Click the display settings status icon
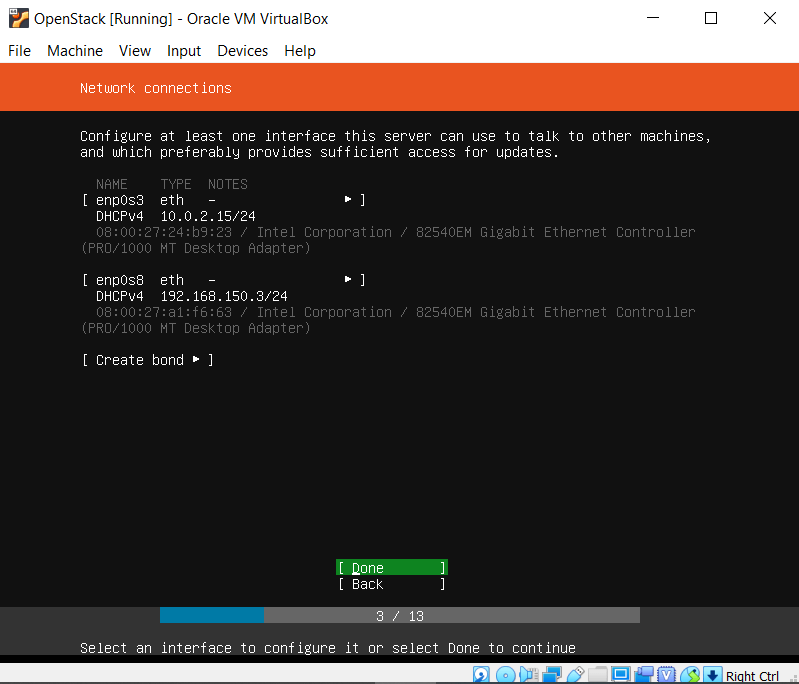This screenshot has width=799, height=684. coord(621,675)
